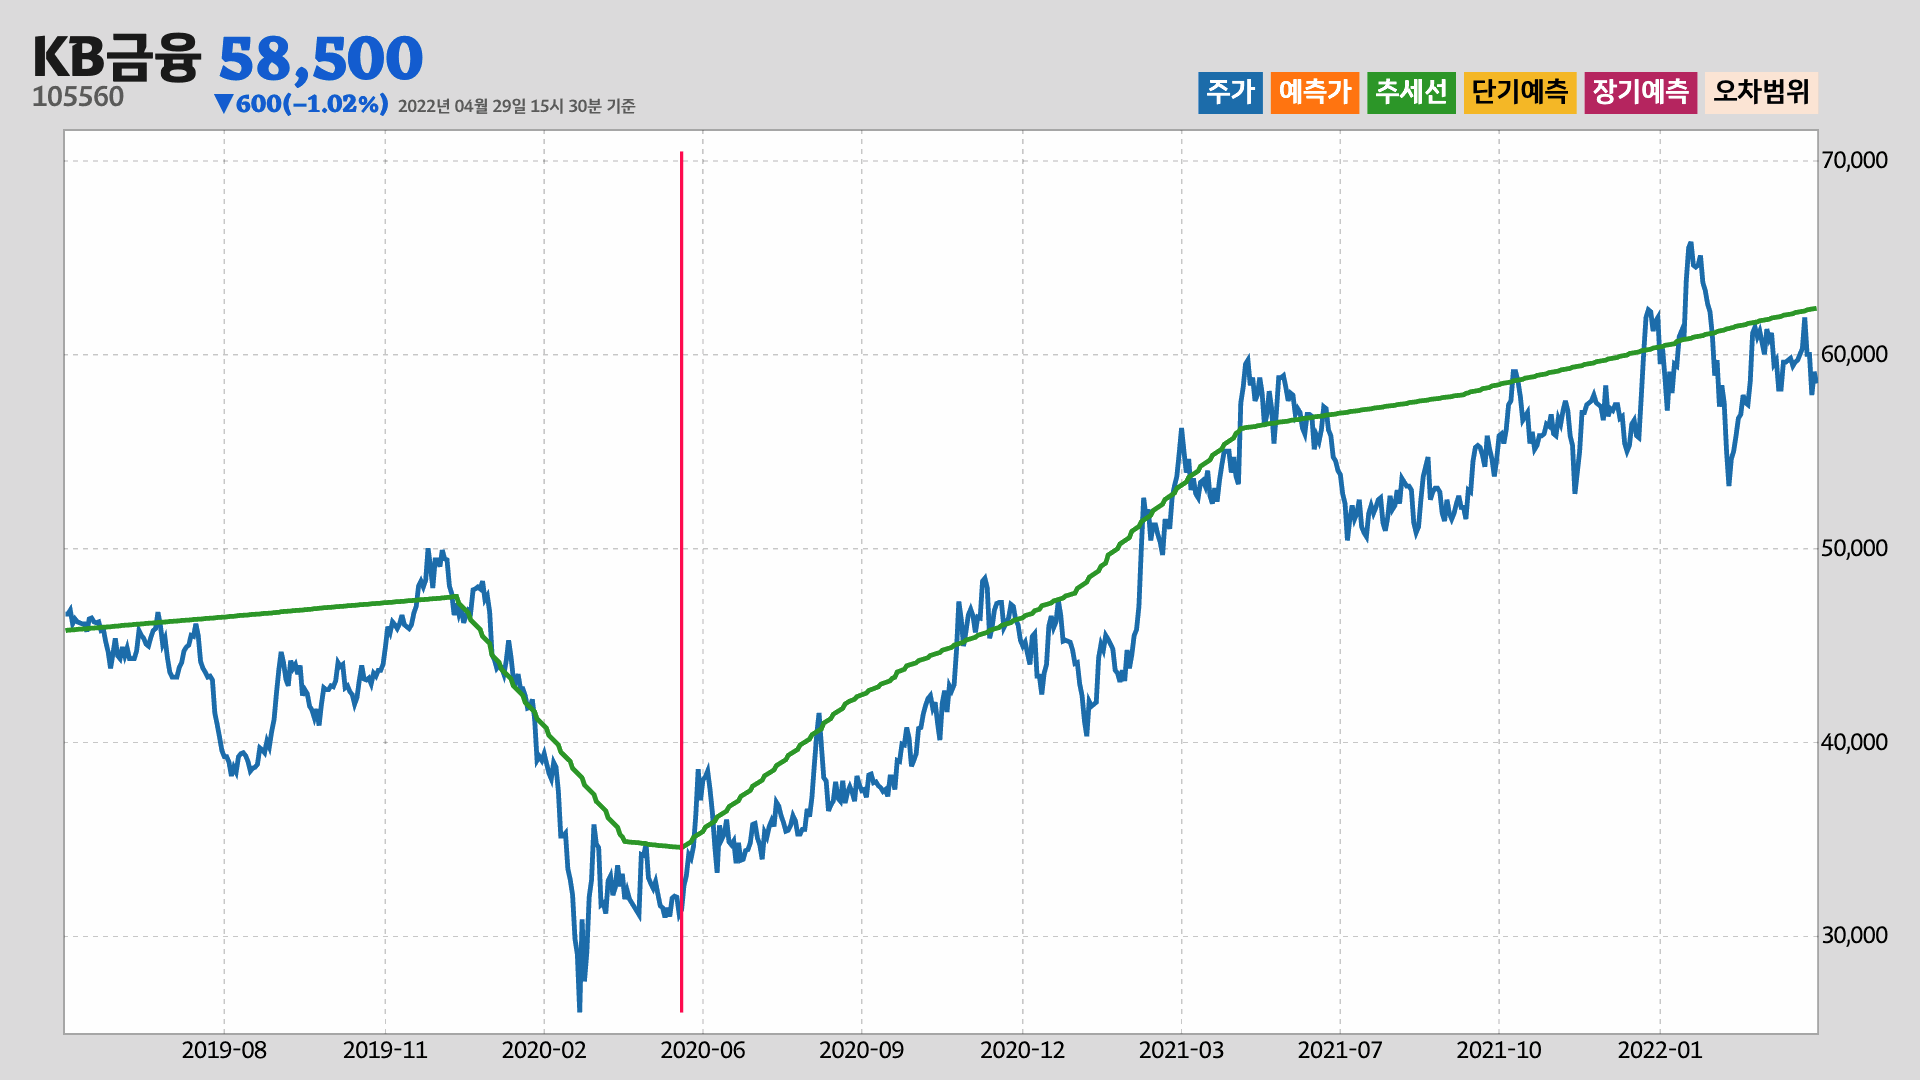Screen dimensions: 1920x1080
Task: Click the 2019-11 x-axis label
Action: click(x=385, y=1050)
